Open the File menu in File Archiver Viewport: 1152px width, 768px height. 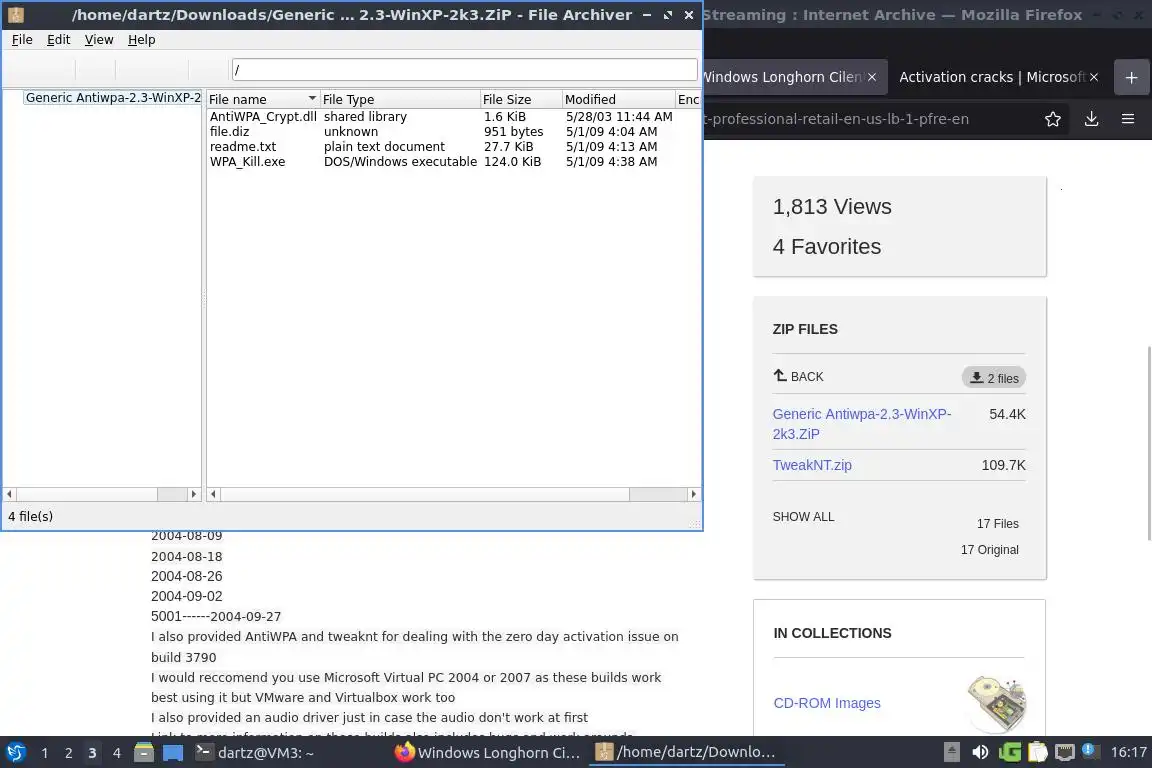(x=22, y=40)
